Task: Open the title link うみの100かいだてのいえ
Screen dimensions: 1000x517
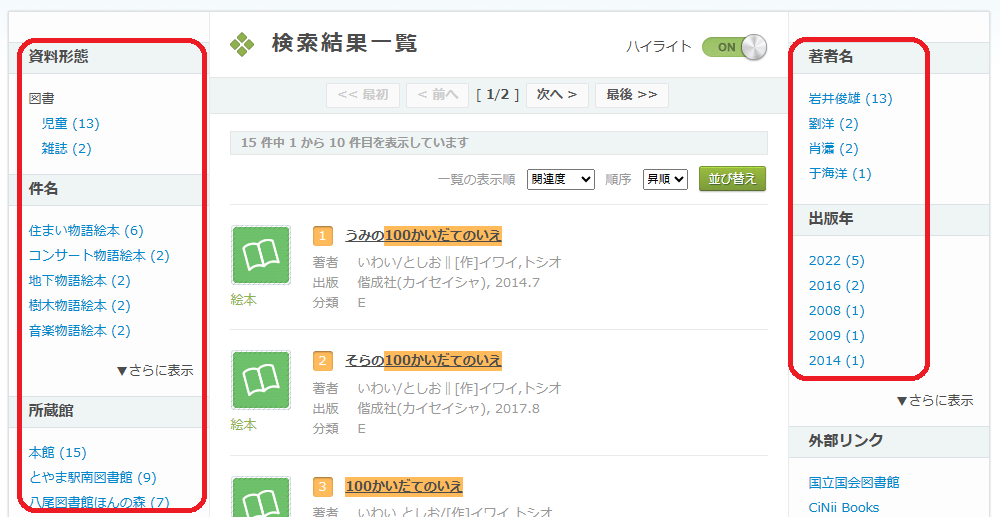Action: (x=423, y=235)
